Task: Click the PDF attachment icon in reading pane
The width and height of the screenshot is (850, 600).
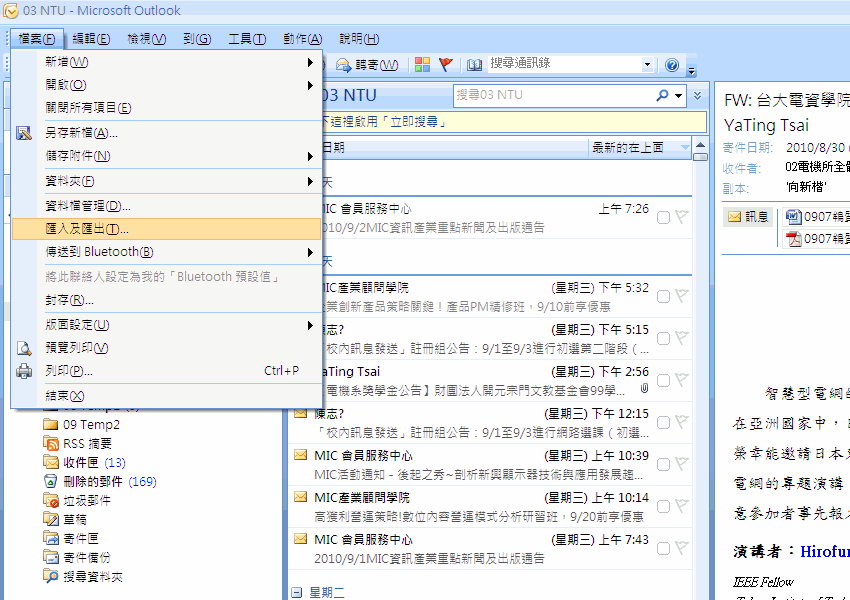Action: coord(793,238)
